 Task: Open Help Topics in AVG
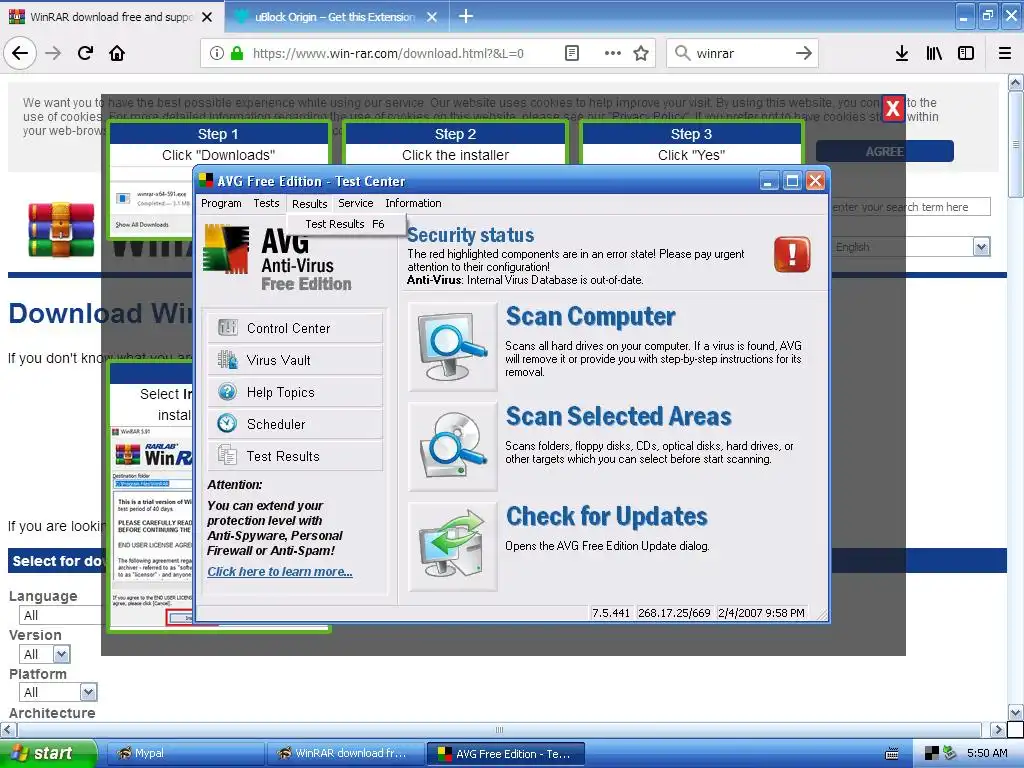(295, 392)
